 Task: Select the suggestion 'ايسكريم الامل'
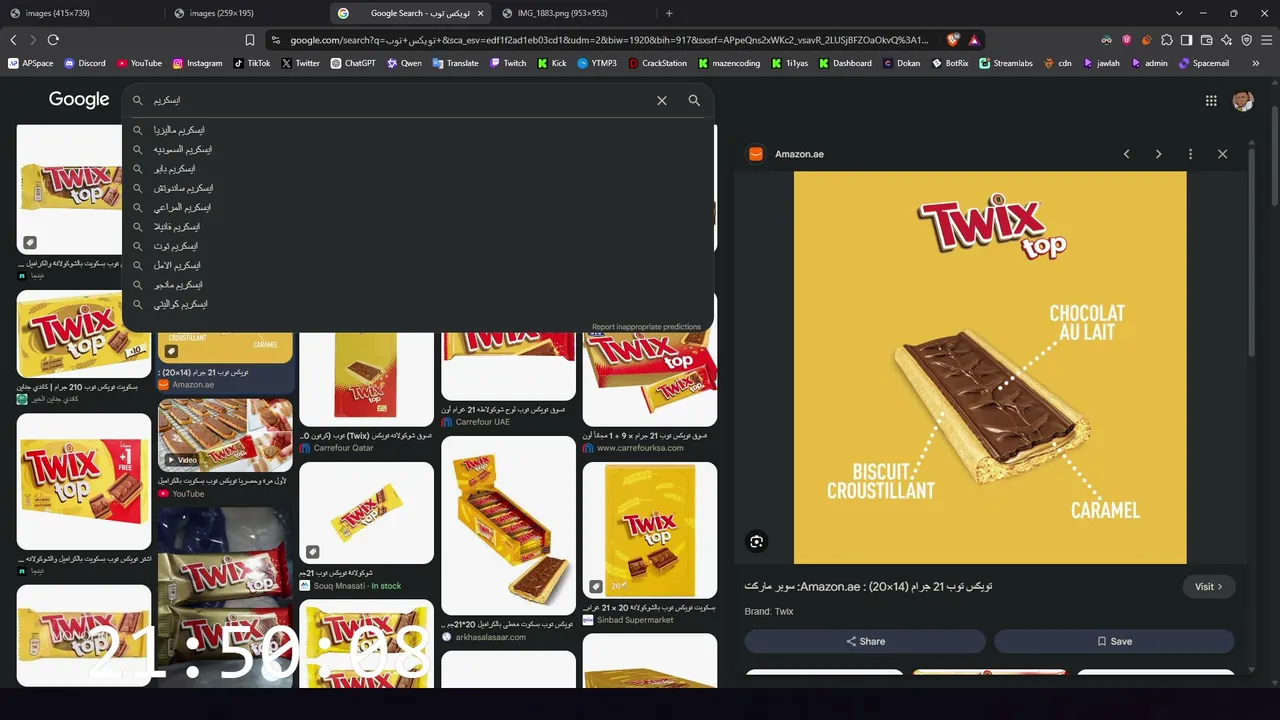pyautogui.click(x=418, y=265)
